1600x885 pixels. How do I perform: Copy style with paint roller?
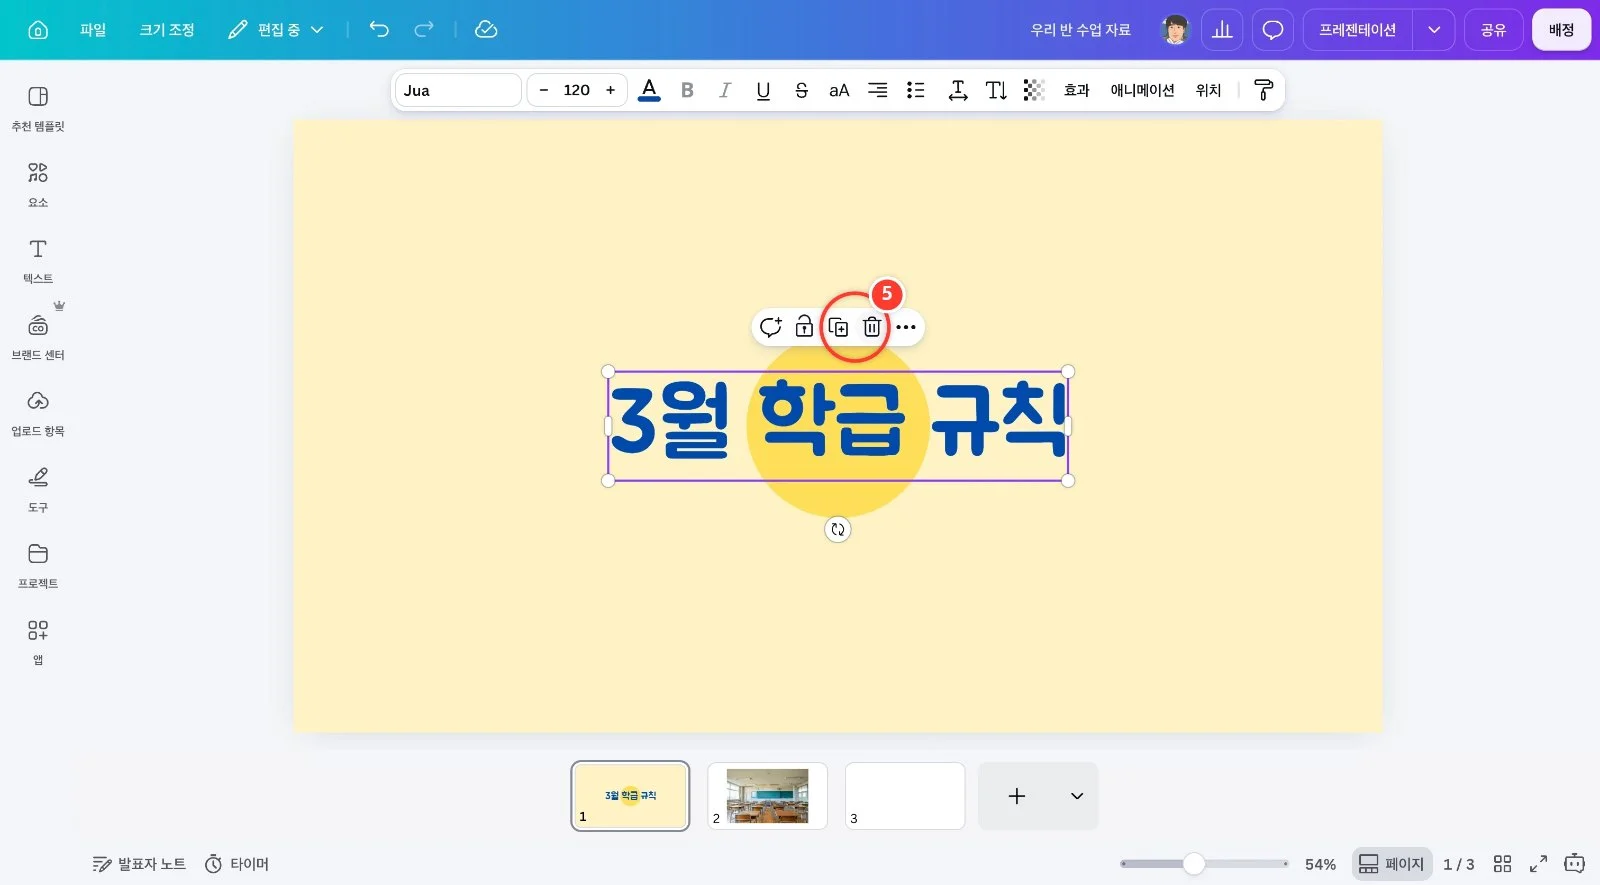click(1264, 90)
